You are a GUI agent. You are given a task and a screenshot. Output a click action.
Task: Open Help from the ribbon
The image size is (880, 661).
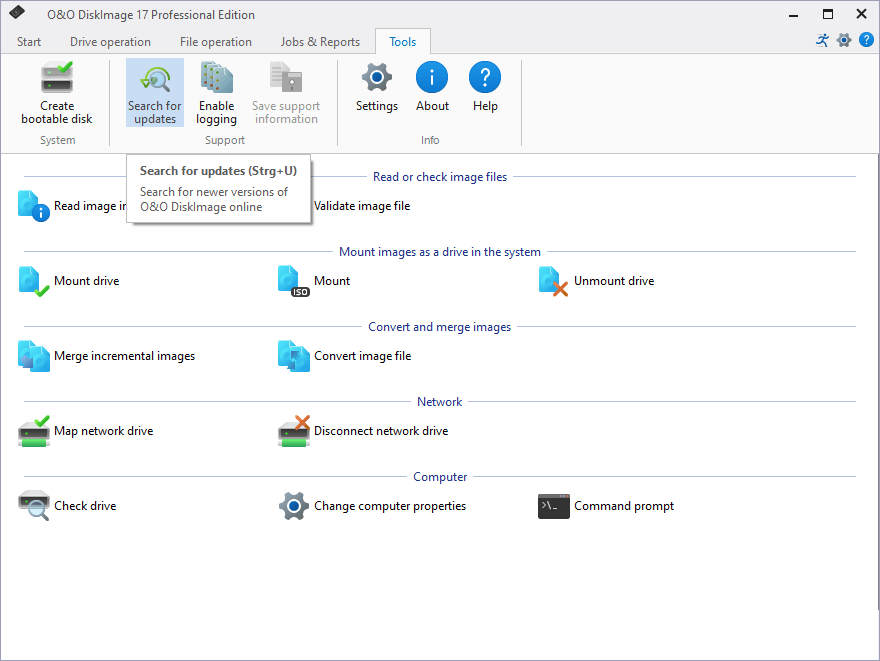tap(485, 78)
